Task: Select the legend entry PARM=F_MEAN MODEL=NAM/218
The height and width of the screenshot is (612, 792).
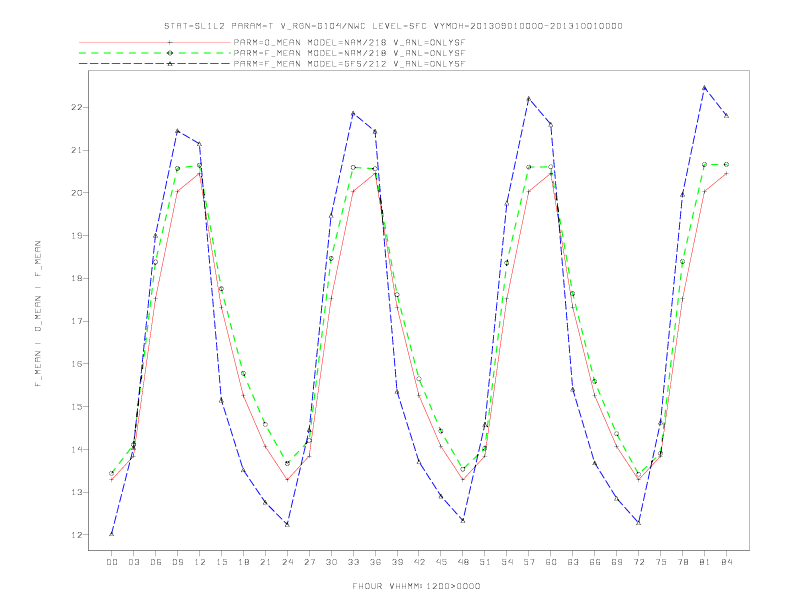Action: click(349, 53)
